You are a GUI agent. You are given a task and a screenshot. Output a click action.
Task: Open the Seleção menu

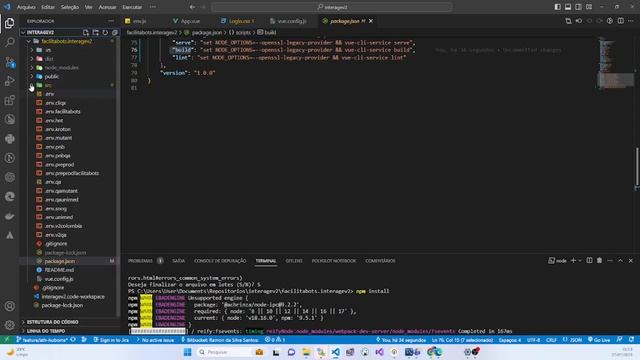[70, 7]
